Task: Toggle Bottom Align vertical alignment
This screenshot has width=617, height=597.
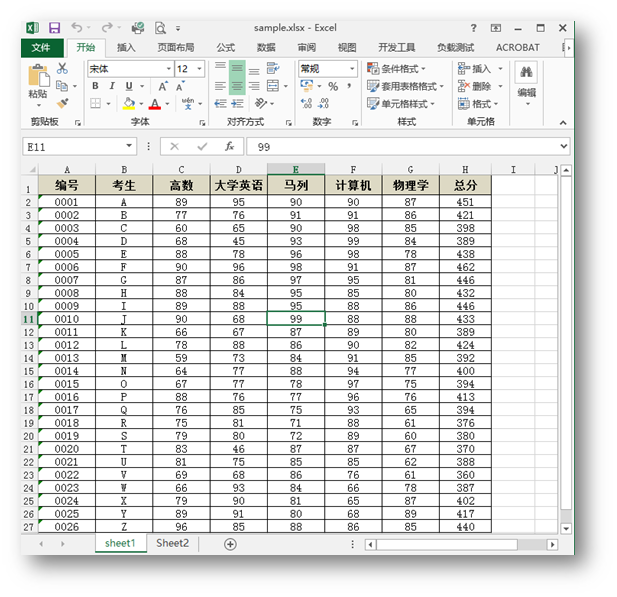Action: coord(254,71)
